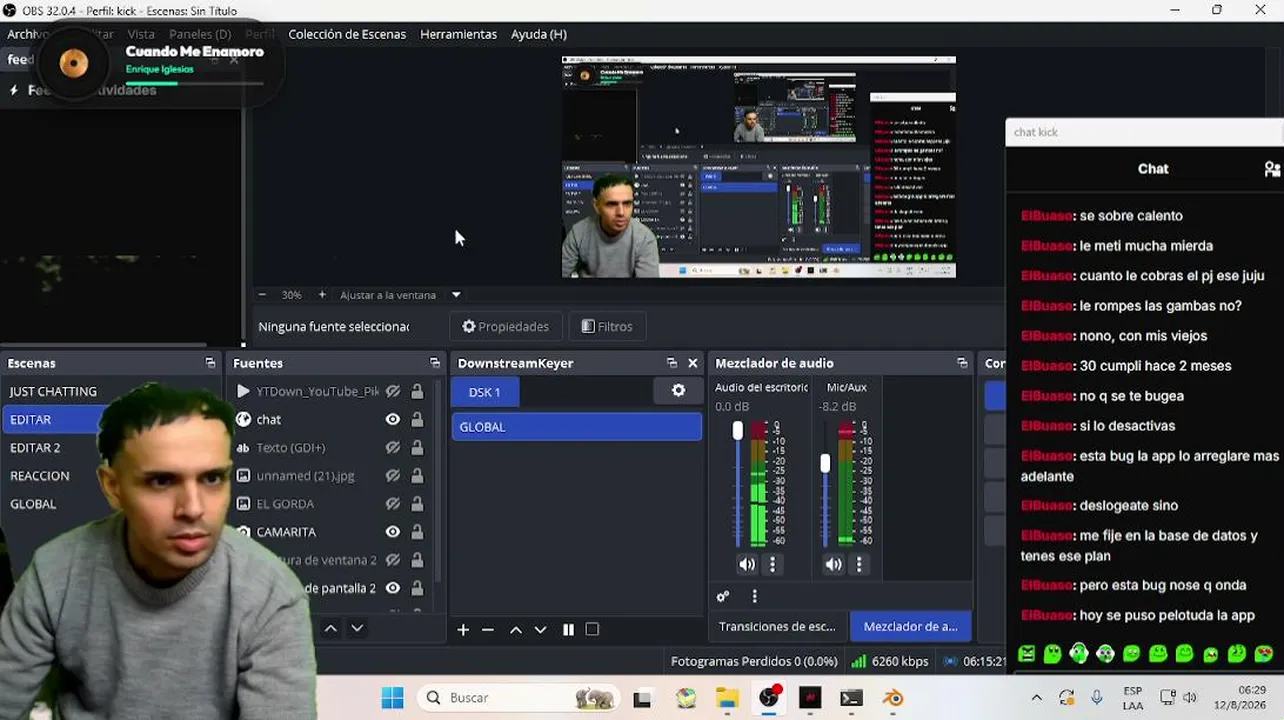Screen dimensions: 1284x720
Task: Show the EL GORDA source
Action: click(393, 503)
